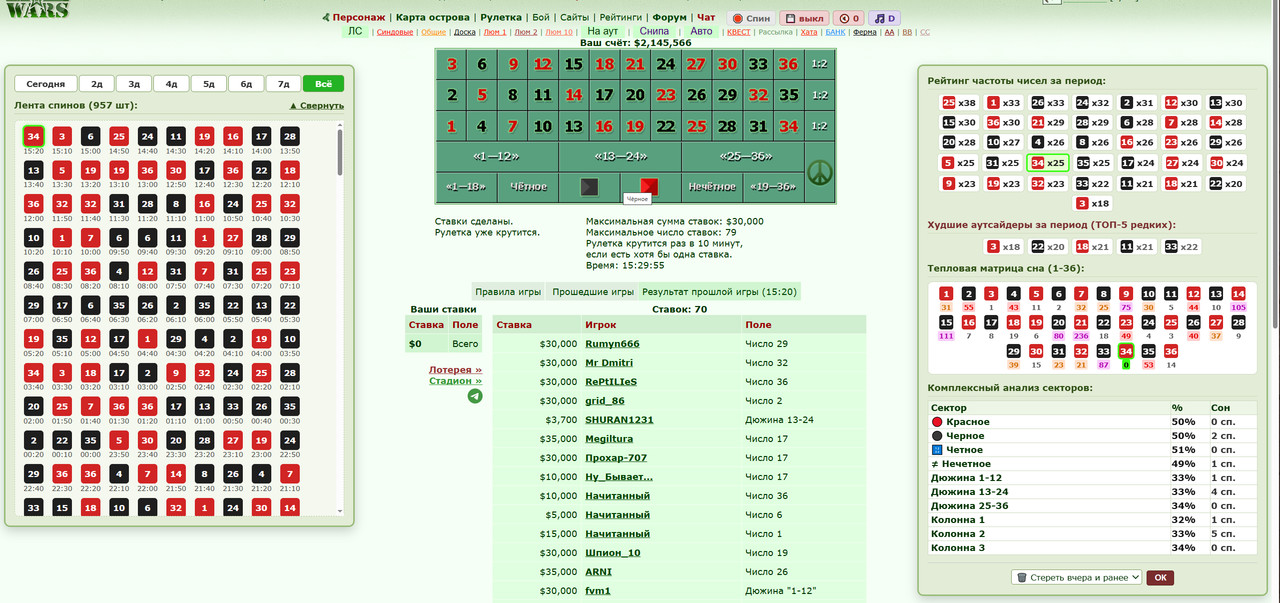Bet on black square on roulette table
The height and width of the screenshot is (603, 1280).
tap(589, 186)
